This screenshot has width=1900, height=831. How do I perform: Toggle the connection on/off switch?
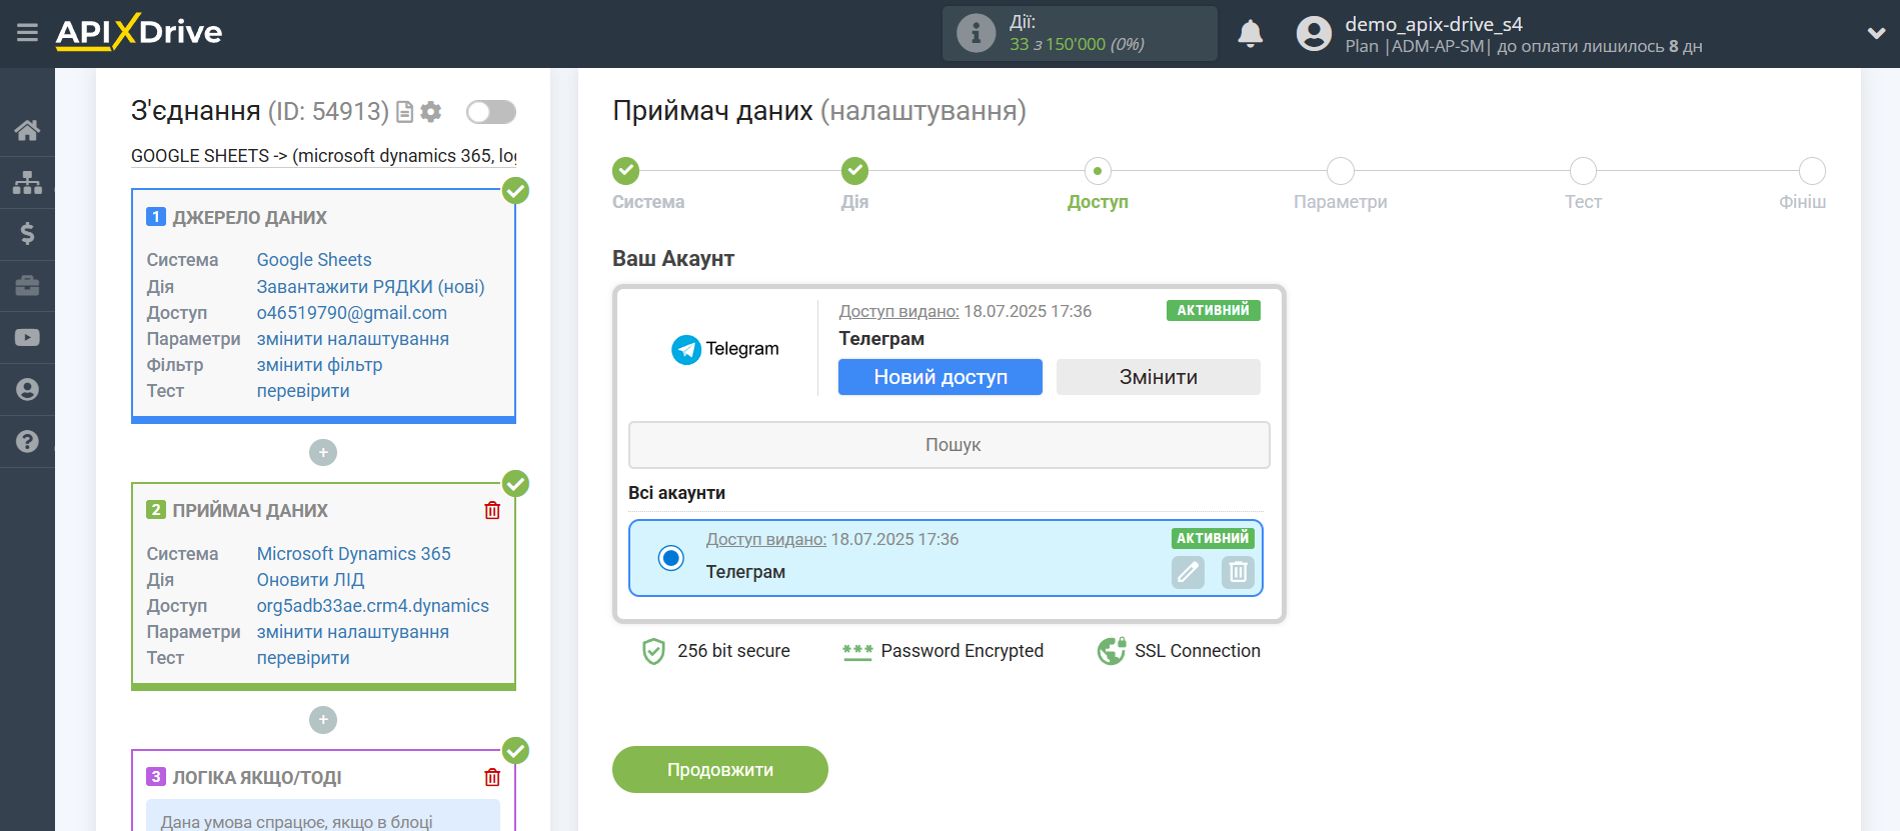[491, 112]
